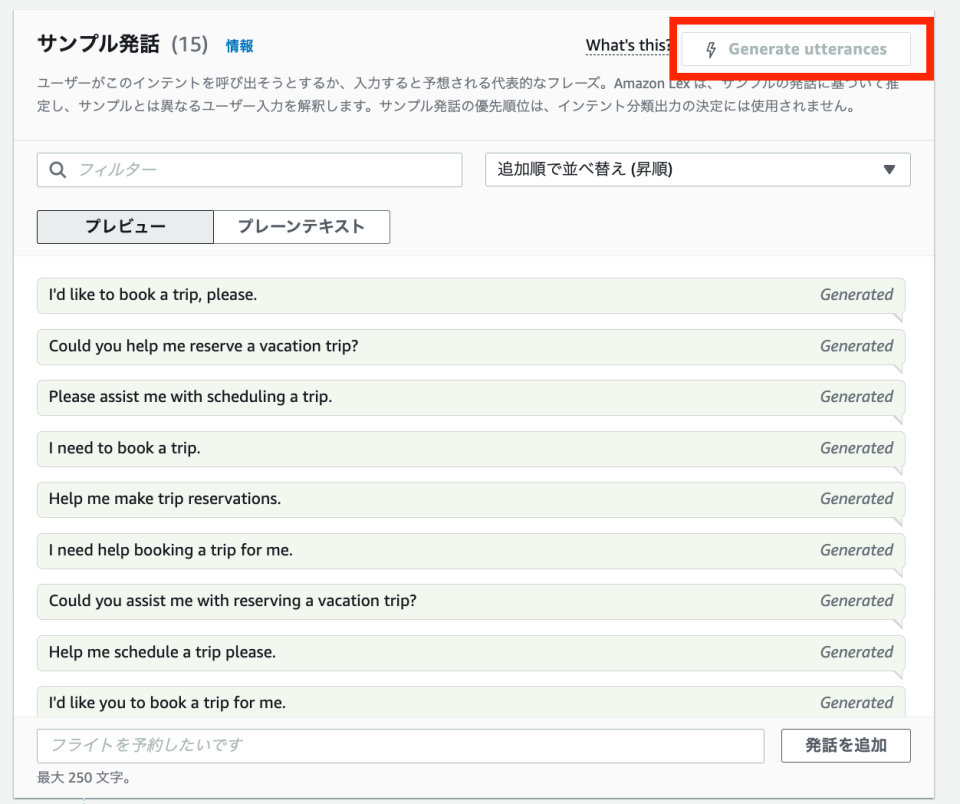Click the Generate utterances button
Image resolution: width=960 pixels, height=804 pixels.
[x=795, y=48]
